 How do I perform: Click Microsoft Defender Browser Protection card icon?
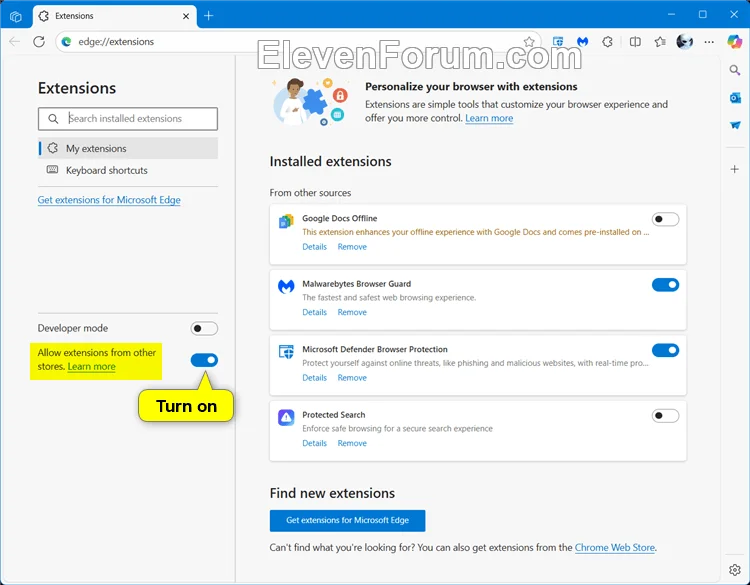coord(286,352)
